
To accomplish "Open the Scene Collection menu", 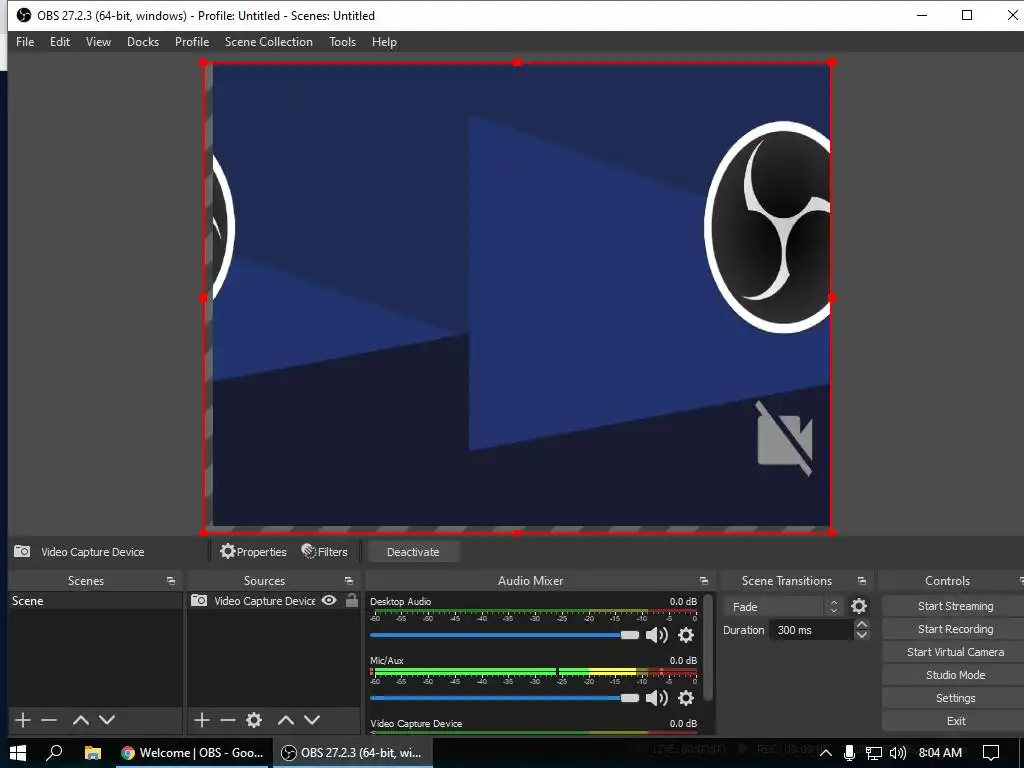I will [x=268, y=42].
